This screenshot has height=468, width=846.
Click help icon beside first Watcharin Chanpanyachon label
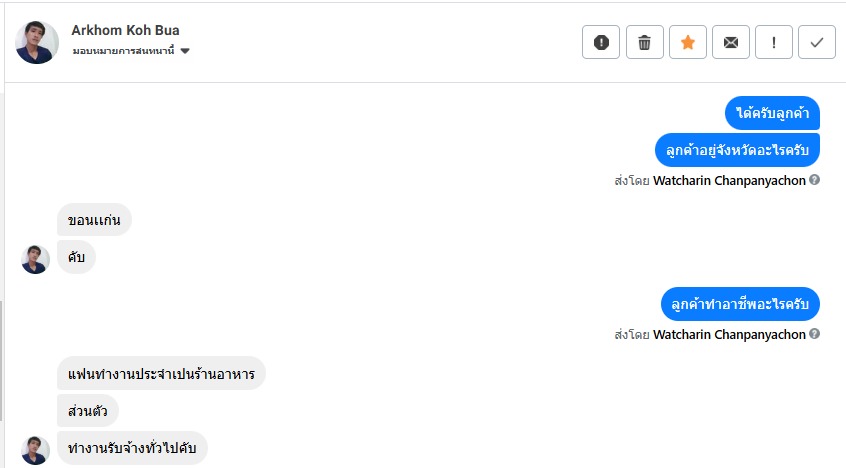coord(815,180)
